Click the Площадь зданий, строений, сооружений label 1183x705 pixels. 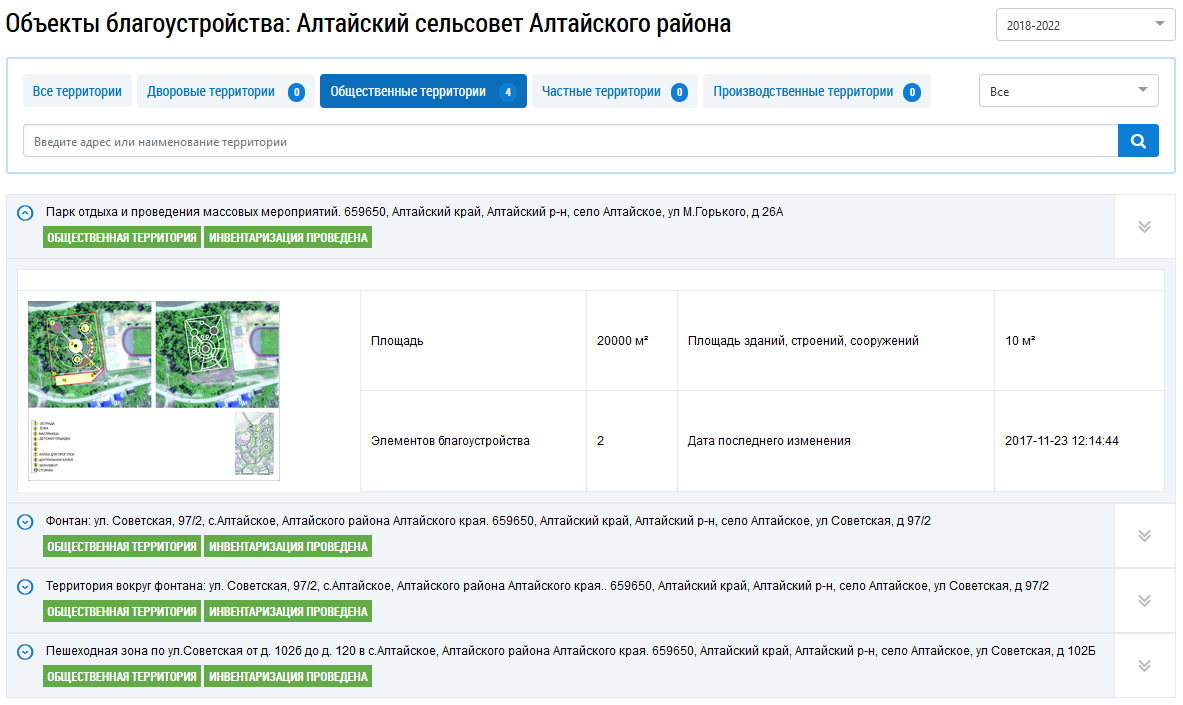click(803, 341)
